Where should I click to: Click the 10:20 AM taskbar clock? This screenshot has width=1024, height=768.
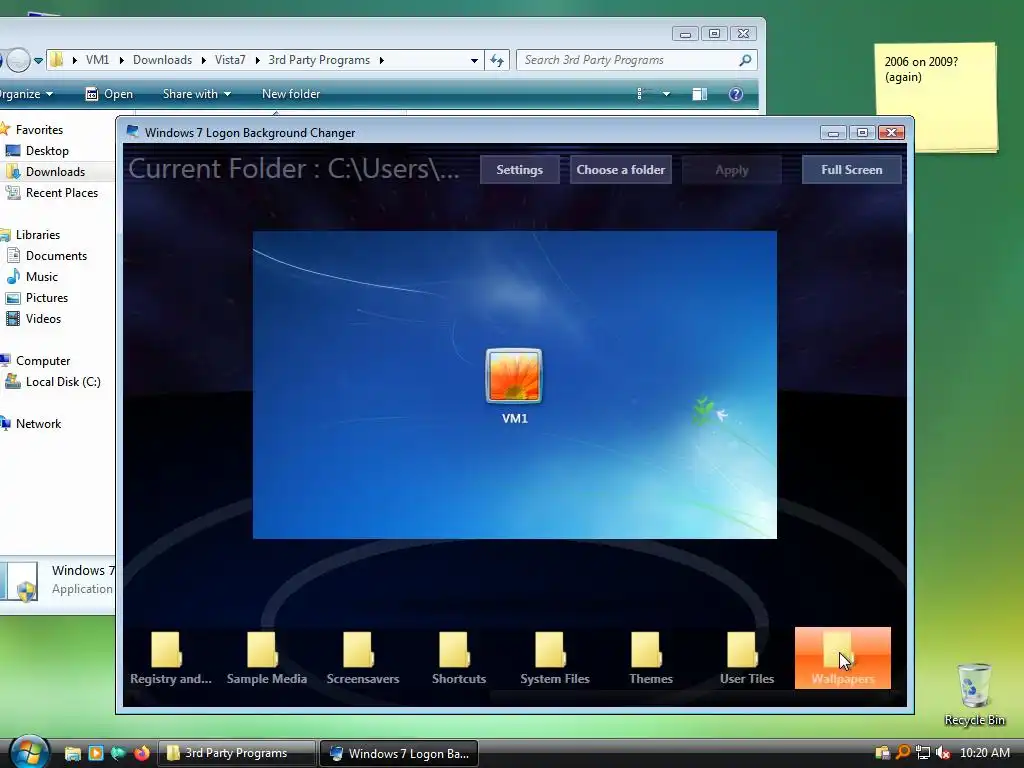985,753
